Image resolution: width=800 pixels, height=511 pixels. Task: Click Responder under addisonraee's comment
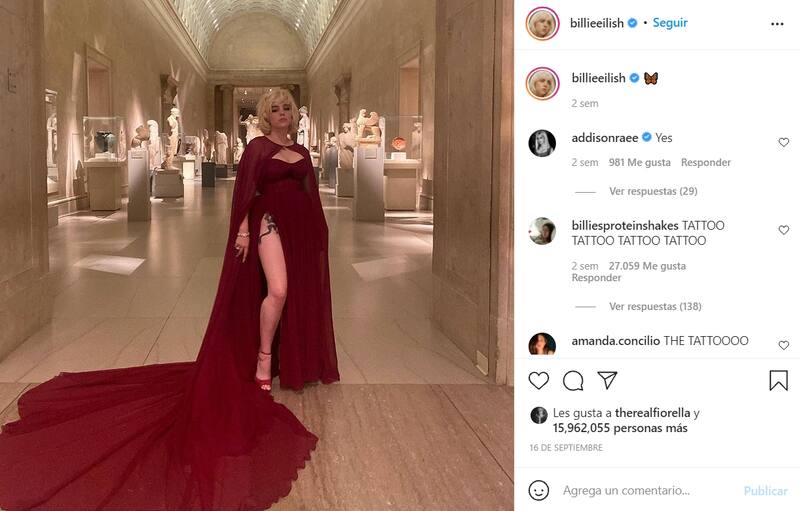tap(706, 162)
